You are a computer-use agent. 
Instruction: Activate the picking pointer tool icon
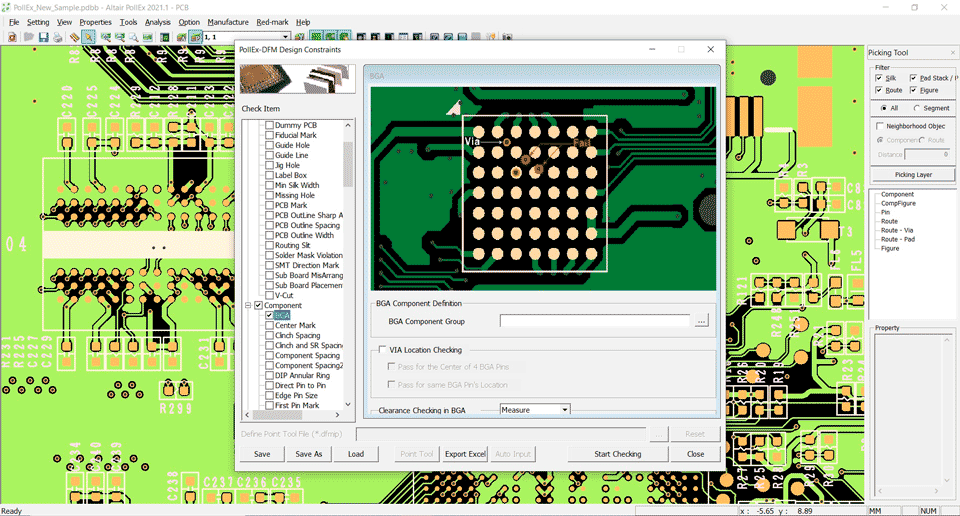(89, 37)
